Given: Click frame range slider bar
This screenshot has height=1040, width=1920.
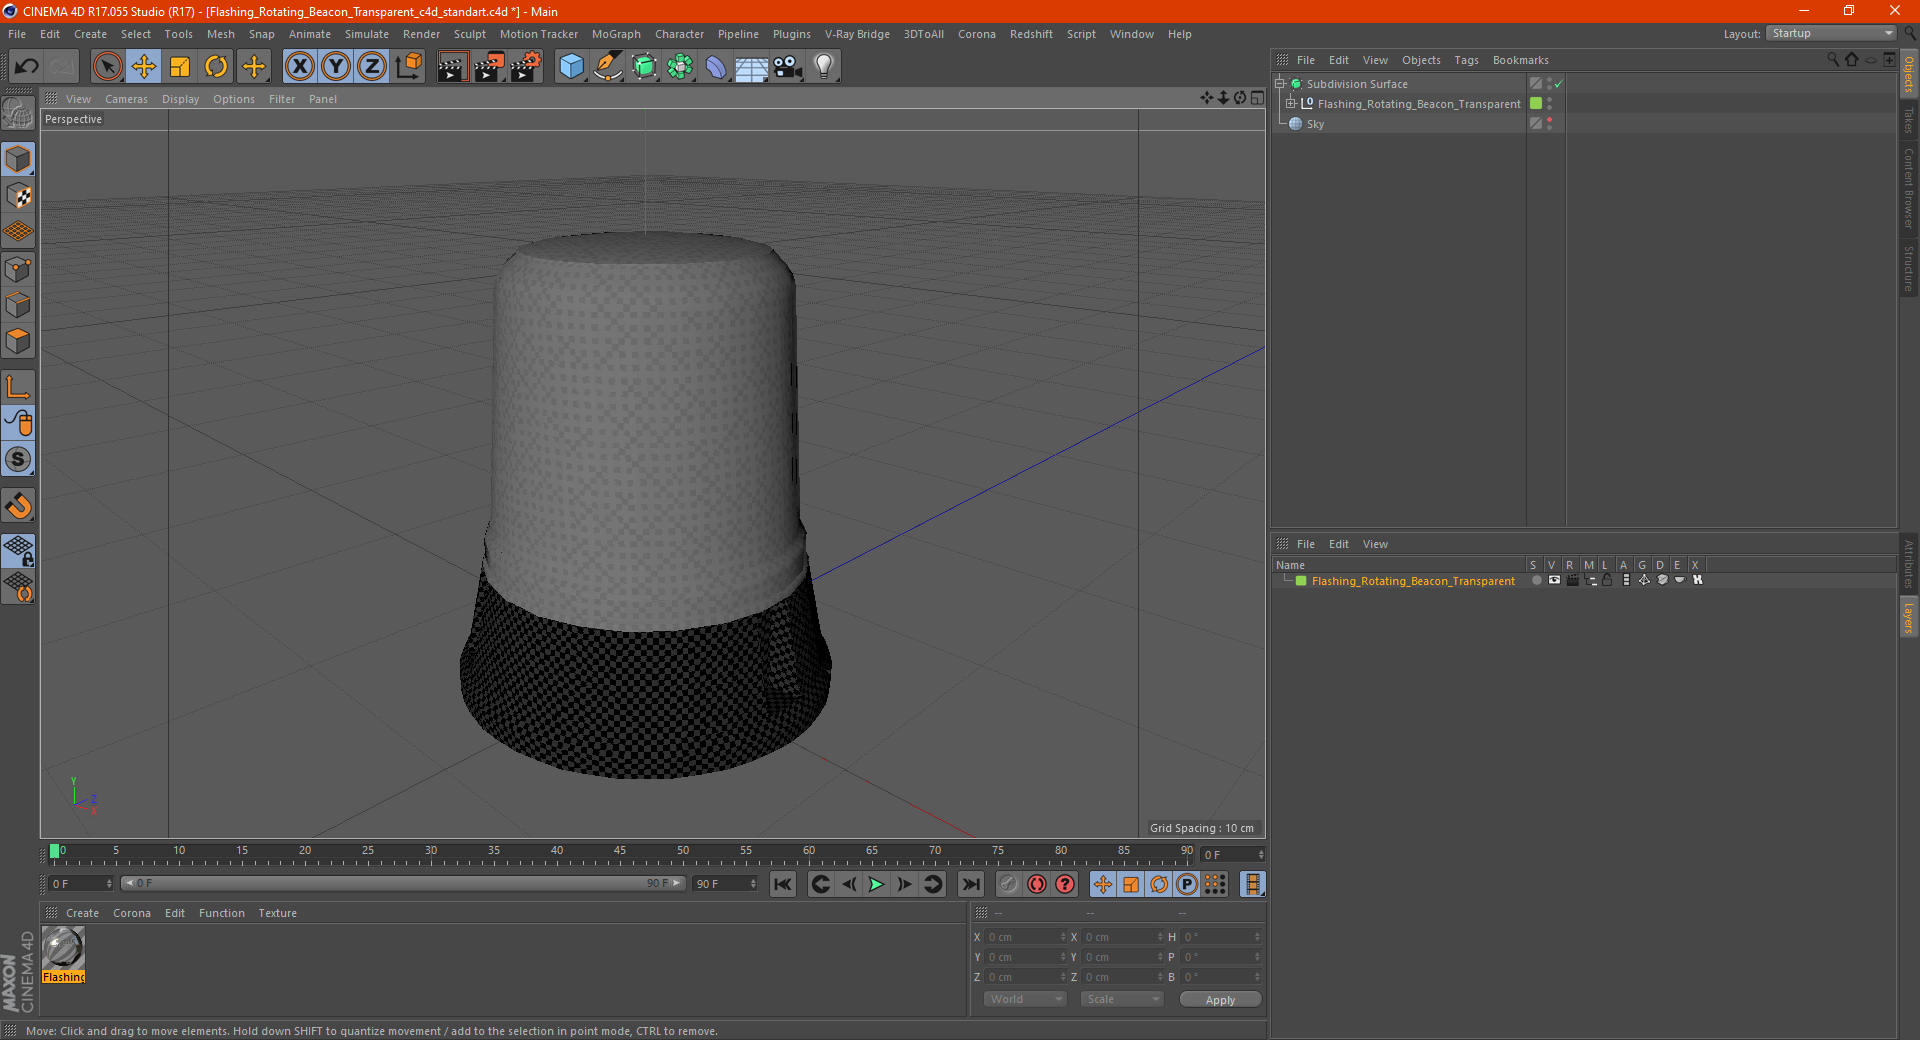Looking at the screenshot, I should (x=402, y=884).
